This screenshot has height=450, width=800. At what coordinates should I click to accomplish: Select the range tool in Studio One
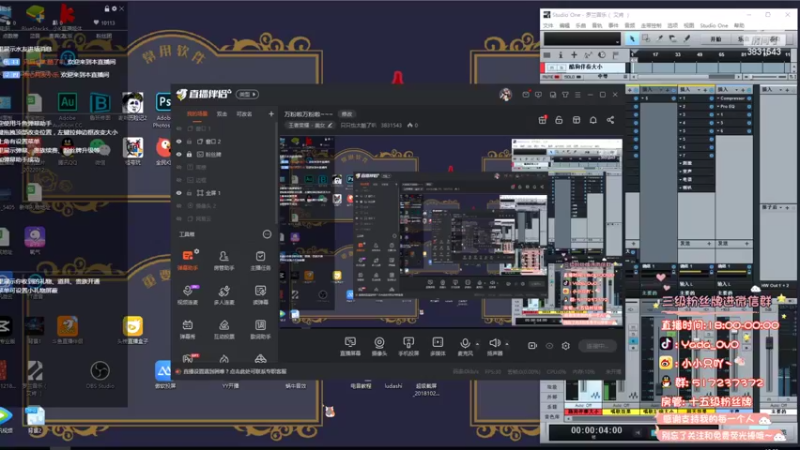(x=646, y=39)
